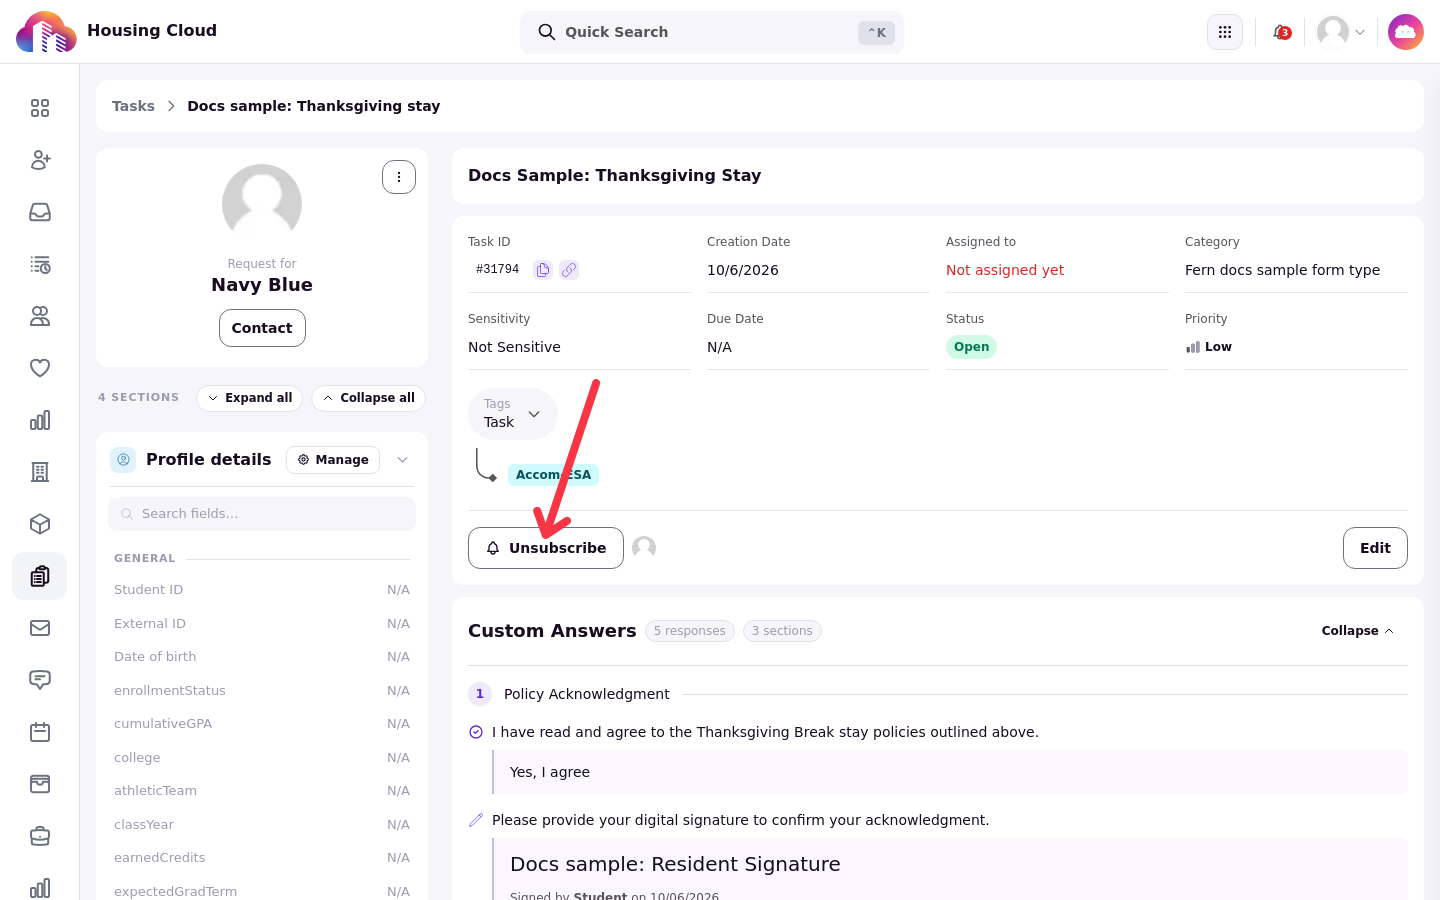Open the chat bubble sidebar icon
This screenshot has height=900, width=1440.
(40, 680)
